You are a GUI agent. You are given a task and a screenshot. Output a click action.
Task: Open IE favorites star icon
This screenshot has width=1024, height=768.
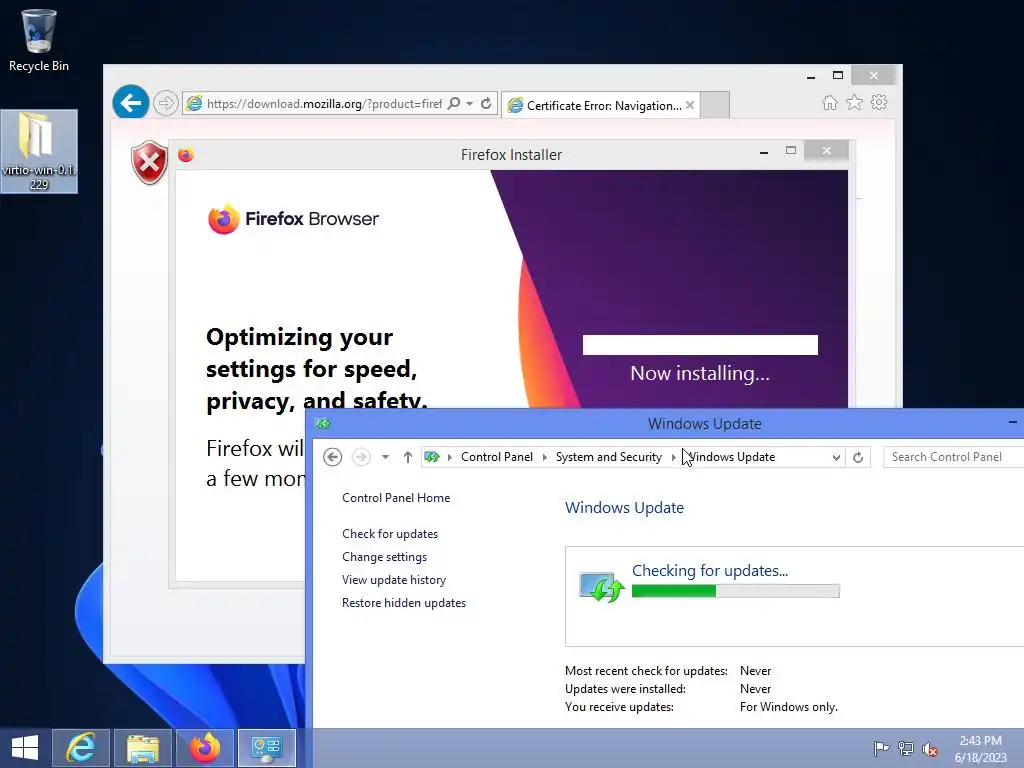(x=854, y=103)
